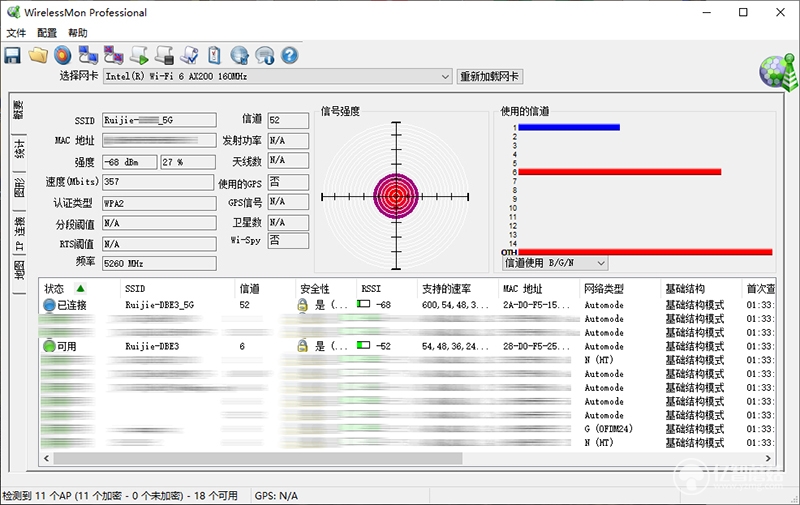Click the AP list scrollbar right arrow
Image resolution: width=800 pixels, height=505 pixels.
(768, 458)
